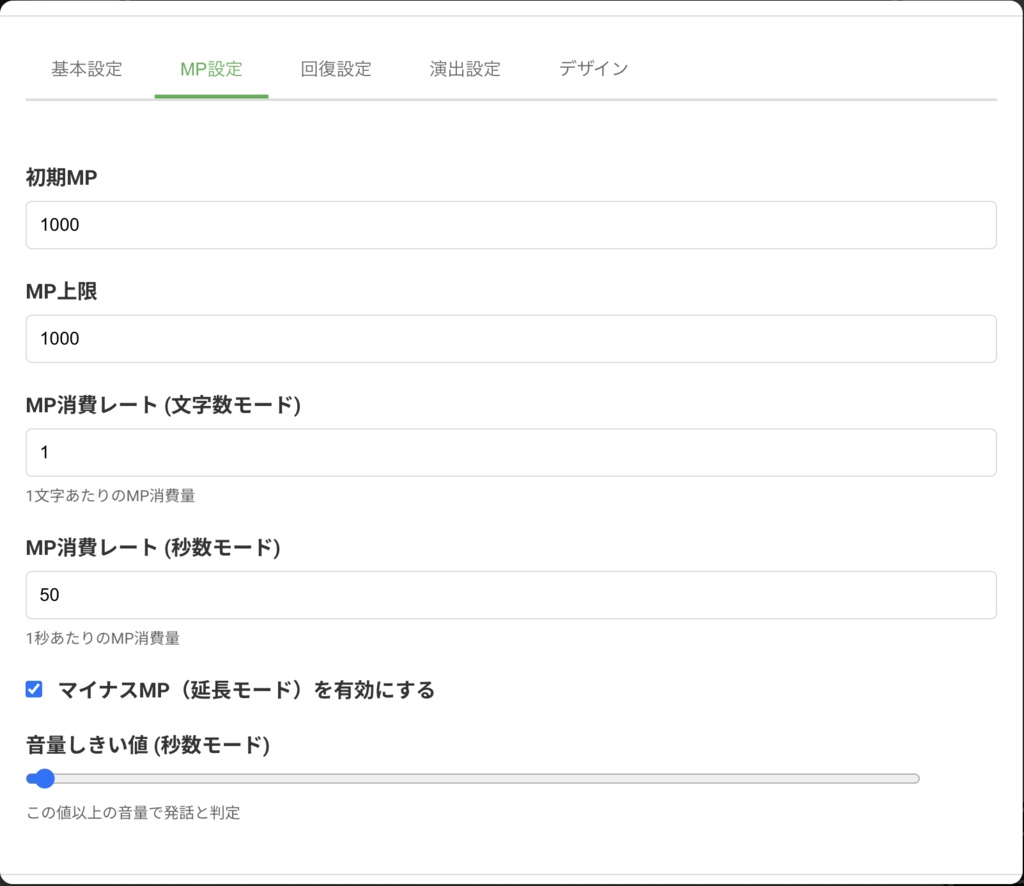Click the MP上限 input field

511,338
